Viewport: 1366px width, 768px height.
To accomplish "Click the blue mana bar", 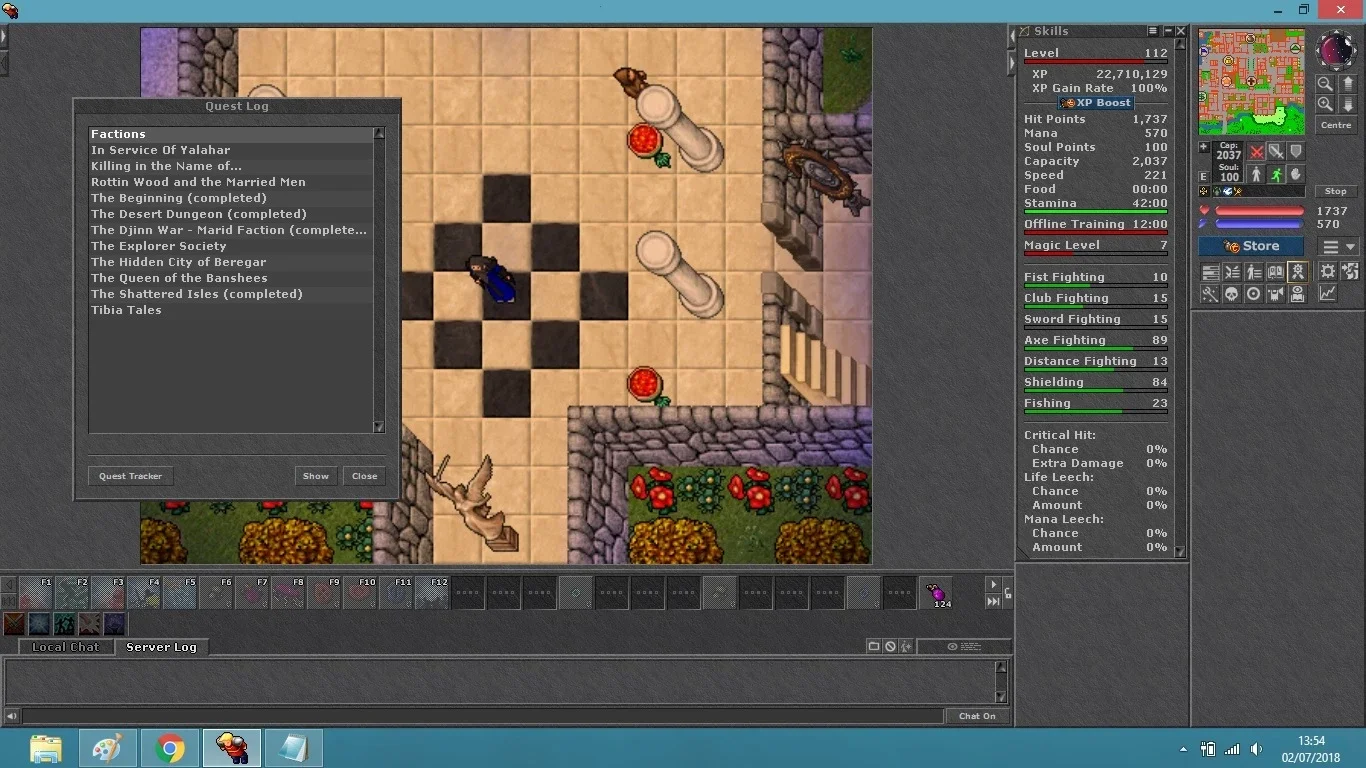I will point(1259,224).
